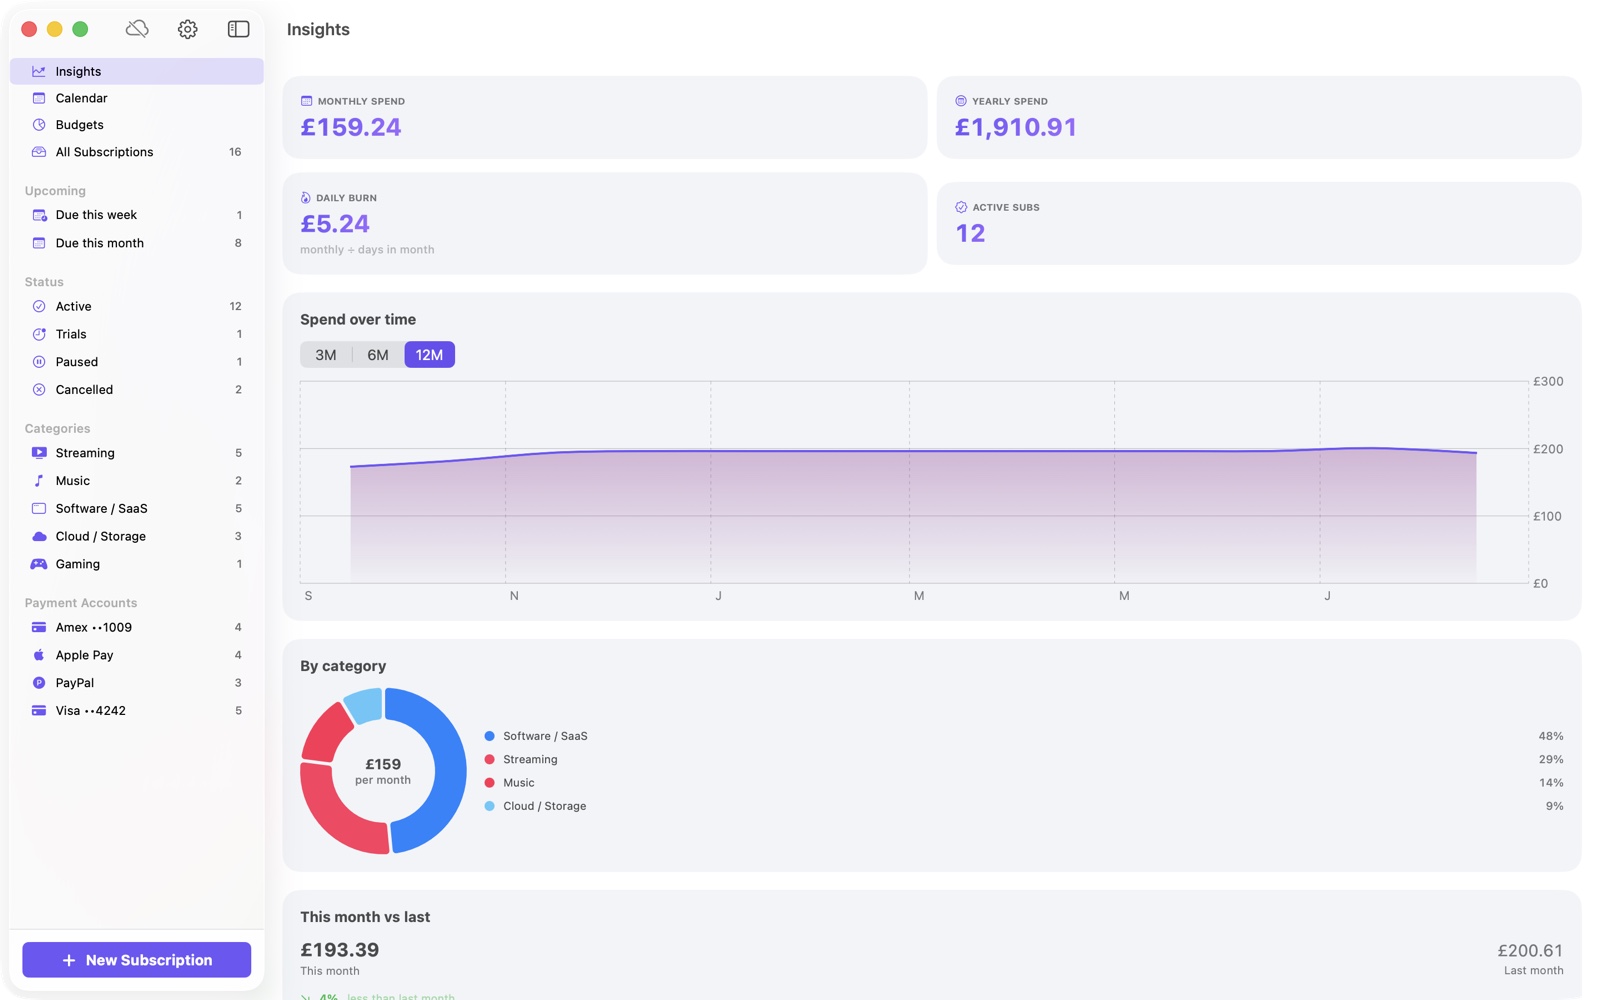
Task: Click the blue Software / SaaS legend dot
Action: tap(489, 736)
